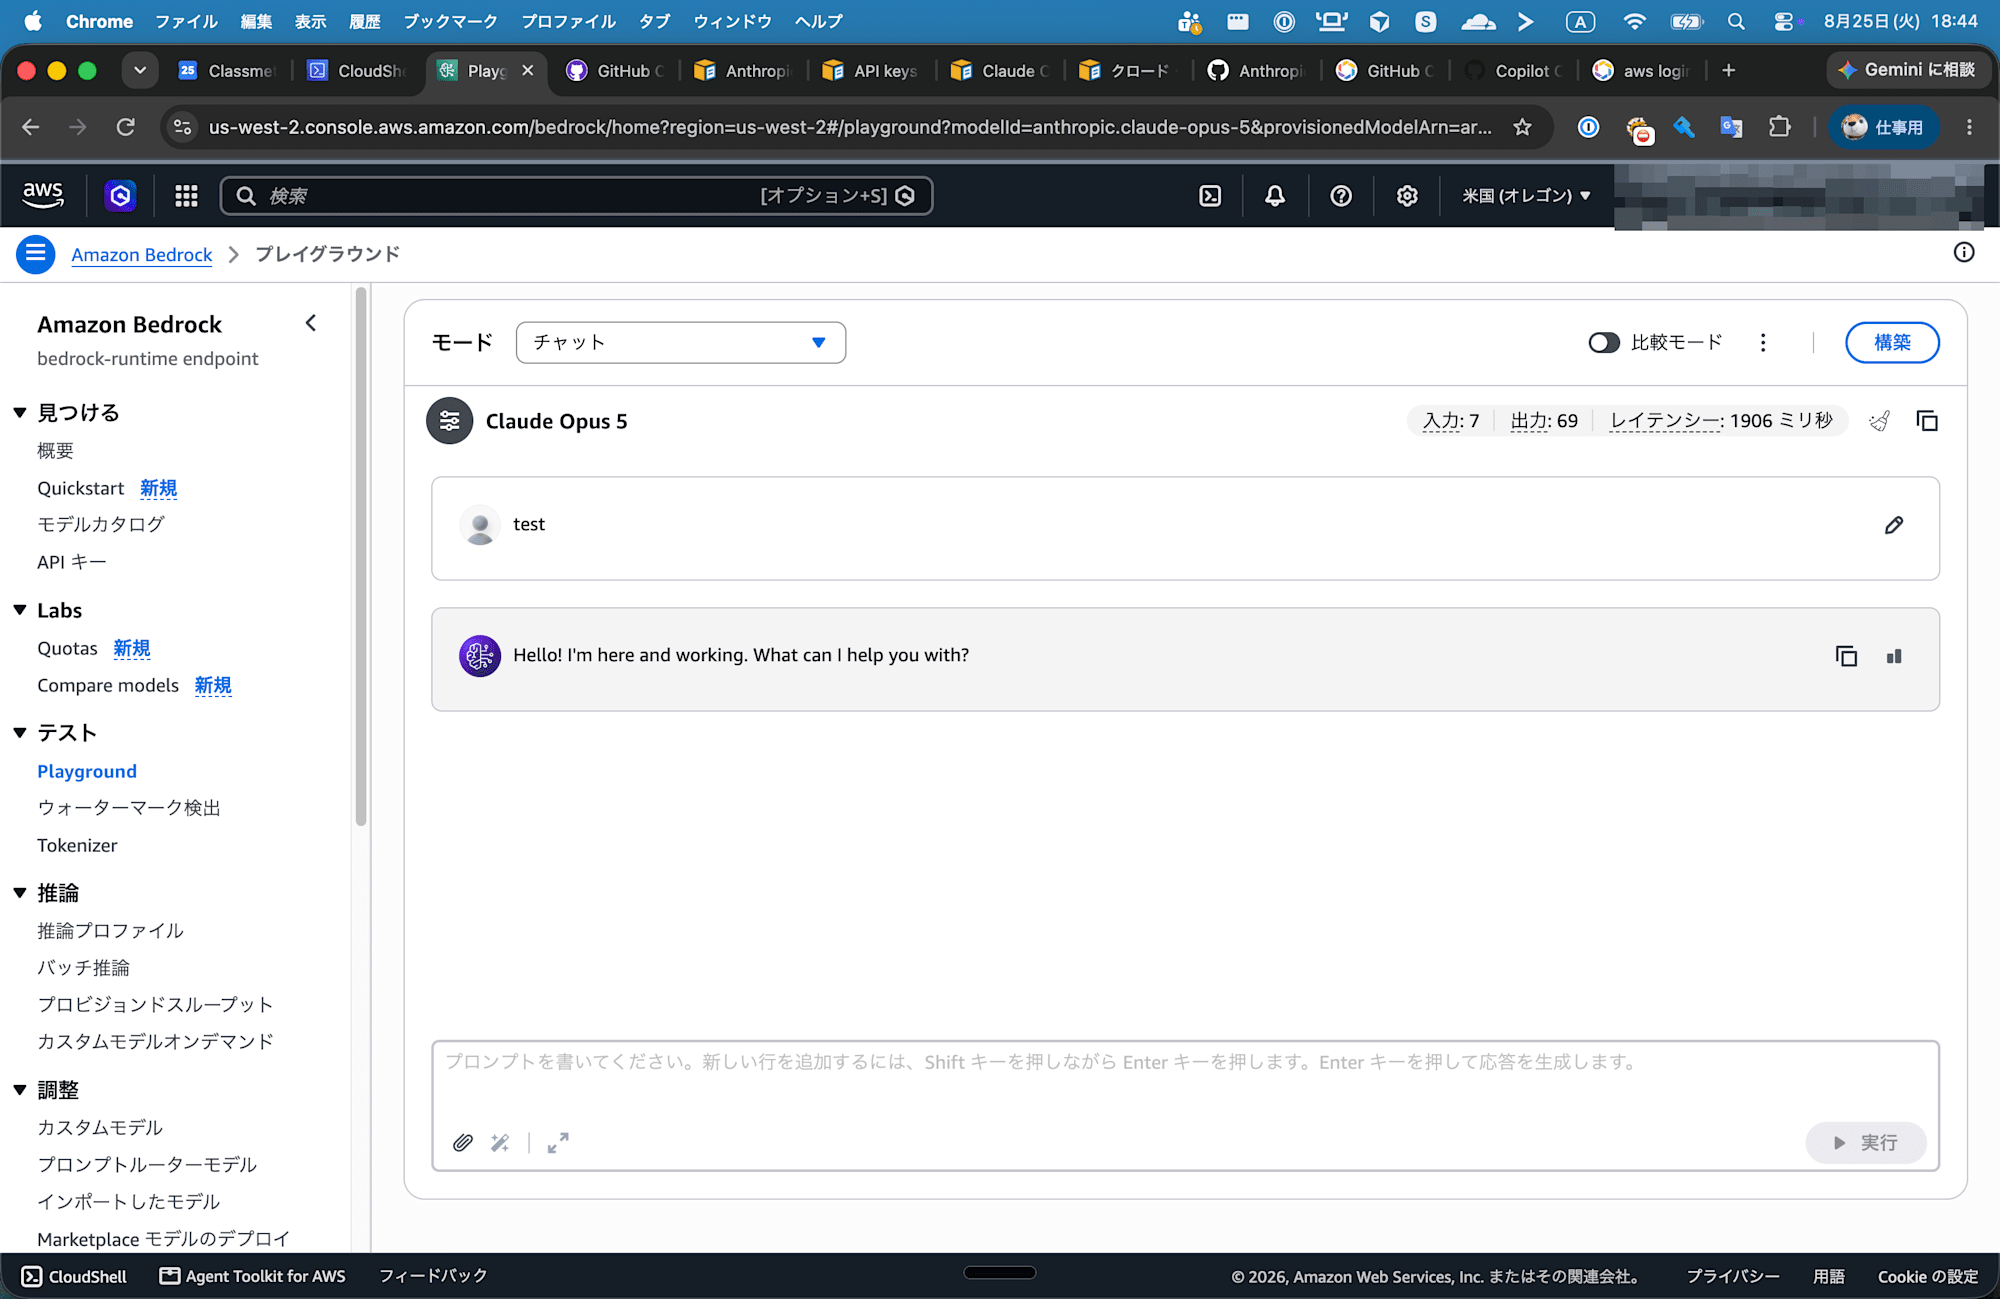Open プロビジョンドスループット in sidebar
This screenshot has height=1299, width=2000.
pos(155,1004)
